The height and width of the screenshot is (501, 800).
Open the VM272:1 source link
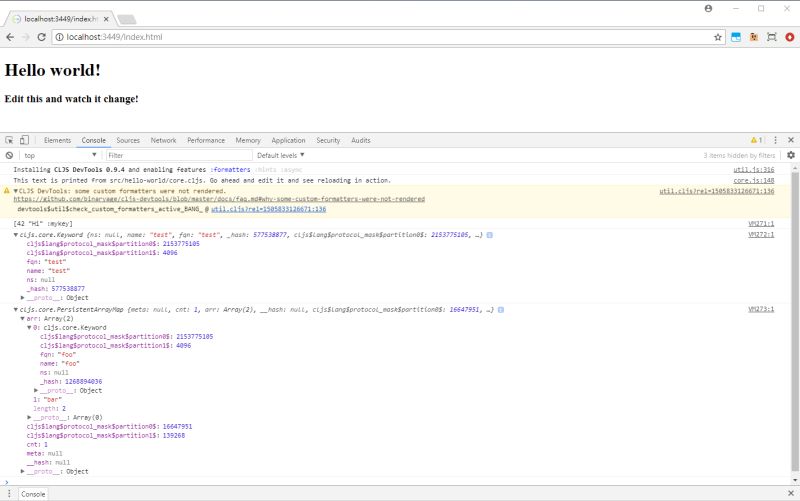point(761,235)
